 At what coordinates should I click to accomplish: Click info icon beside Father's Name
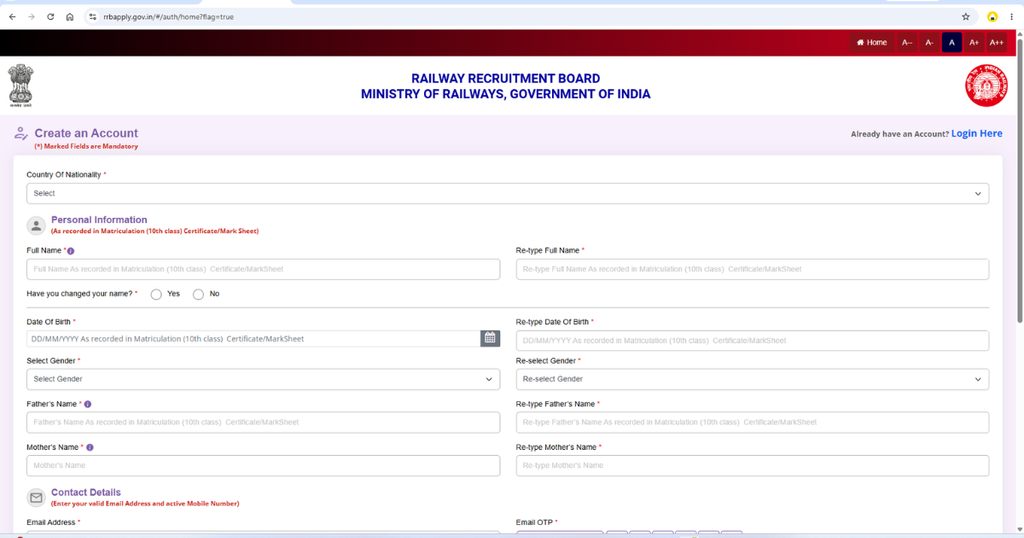tap(88, 404)
